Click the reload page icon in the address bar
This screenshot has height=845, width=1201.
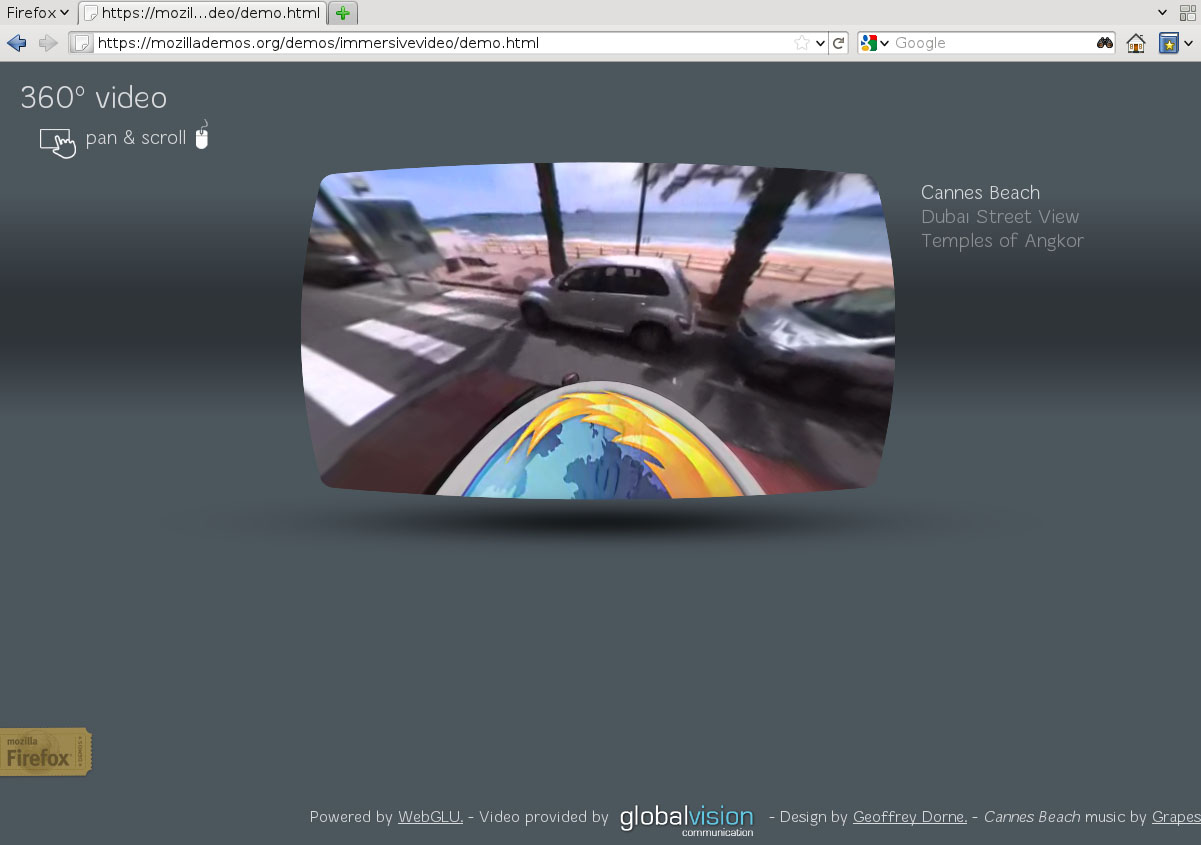coord(839,43)
